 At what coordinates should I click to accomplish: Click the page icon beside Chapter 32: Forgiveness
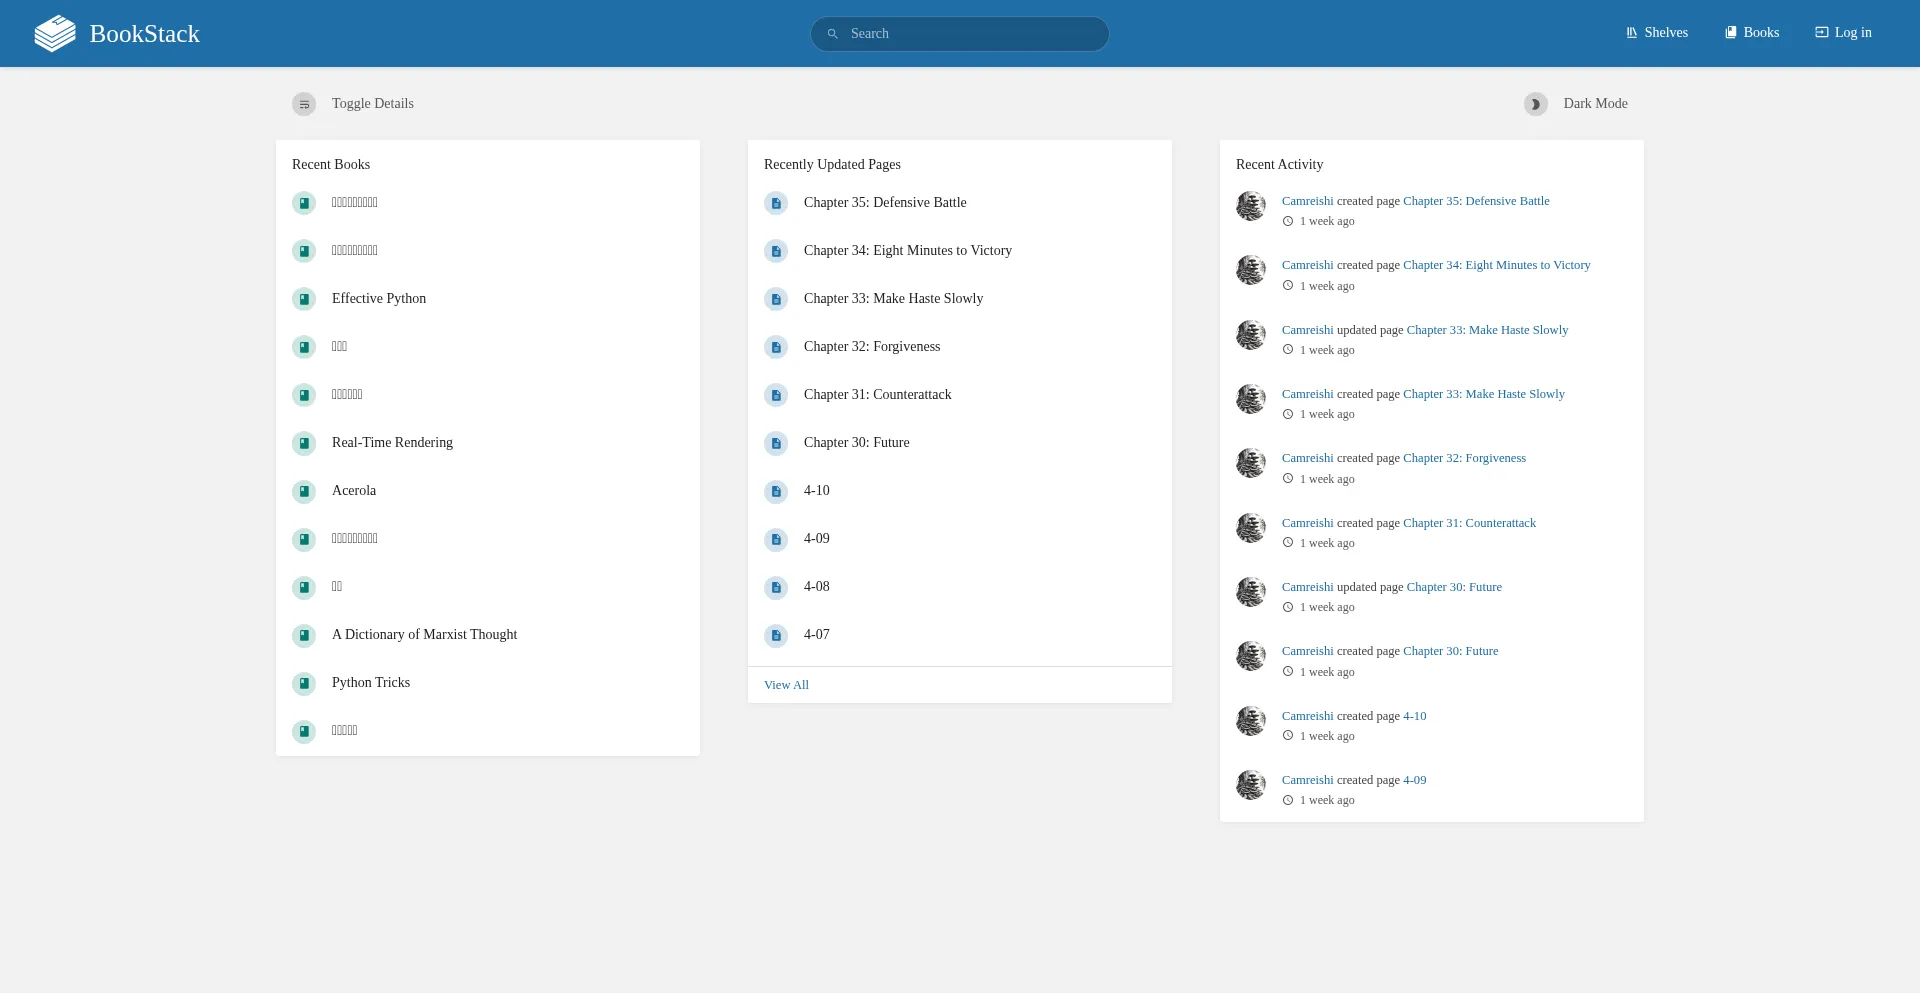[776, 347]
